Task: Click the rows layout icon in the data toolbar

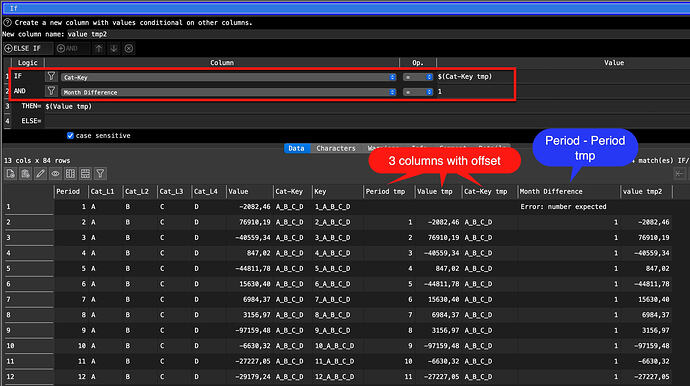Action: [x=85, y=174]
